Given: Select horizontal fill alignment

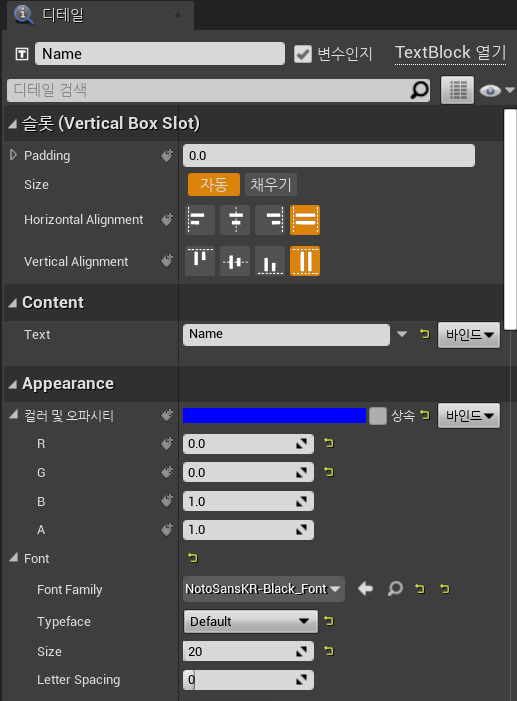Looking at the screenshot, I should (305, 220).
